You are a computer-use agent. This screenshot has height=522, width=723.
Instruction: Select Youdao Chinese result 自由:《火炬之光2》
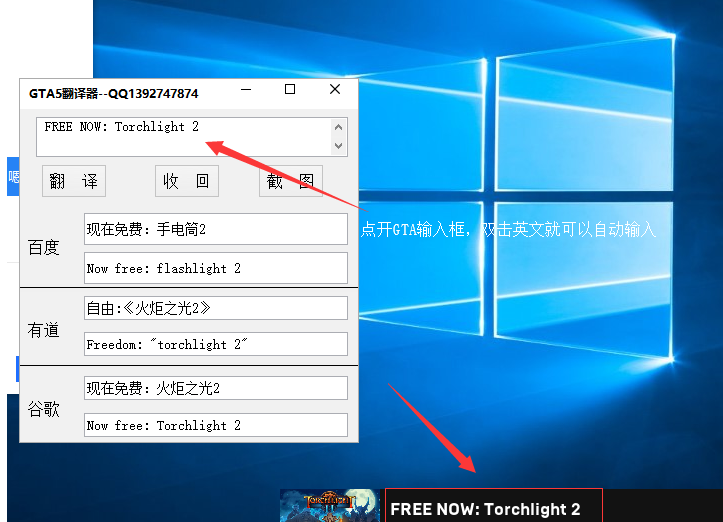tap(215, 308)
